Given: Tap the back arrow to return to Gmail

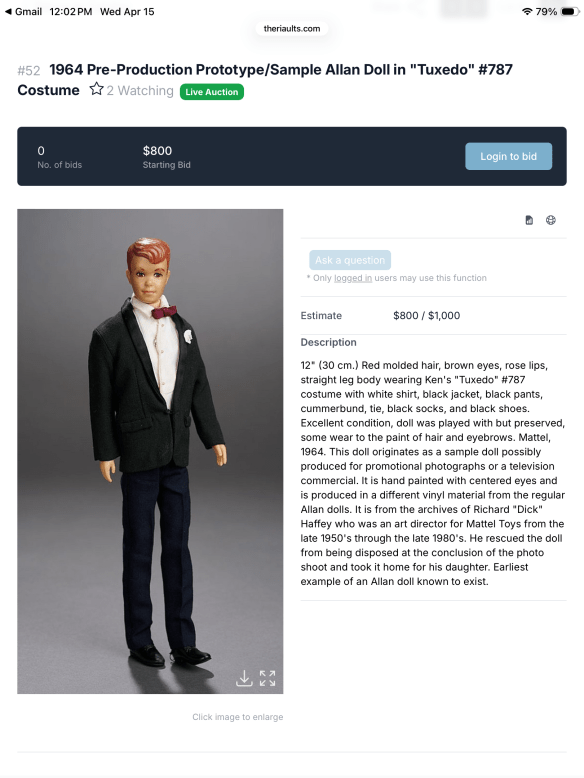Looking at the screenshot, I should point(8,11).
